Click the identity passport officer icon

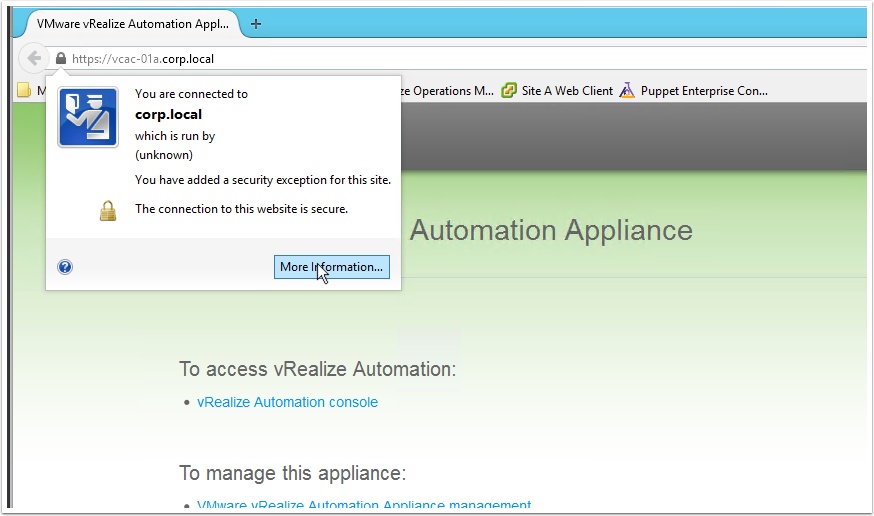coord(88,117)
